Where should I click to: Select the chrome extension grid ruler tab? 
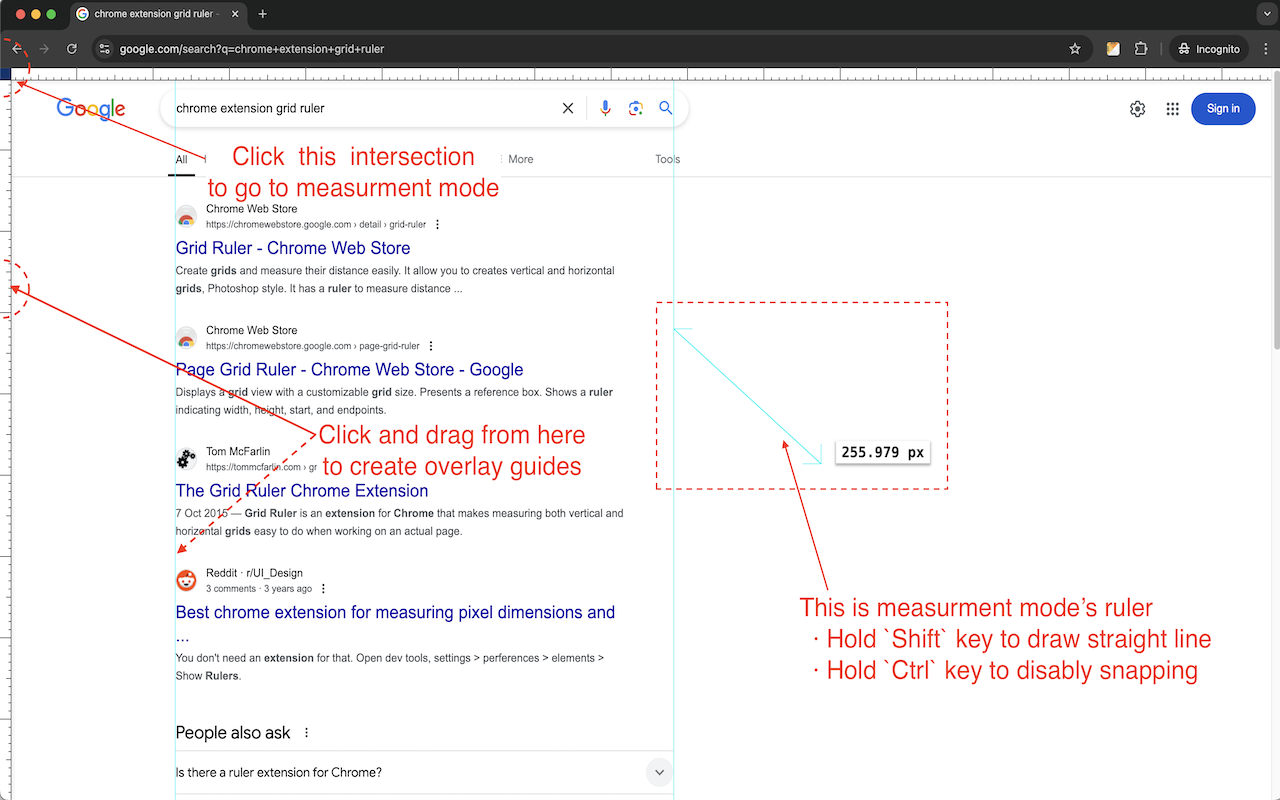158,14
